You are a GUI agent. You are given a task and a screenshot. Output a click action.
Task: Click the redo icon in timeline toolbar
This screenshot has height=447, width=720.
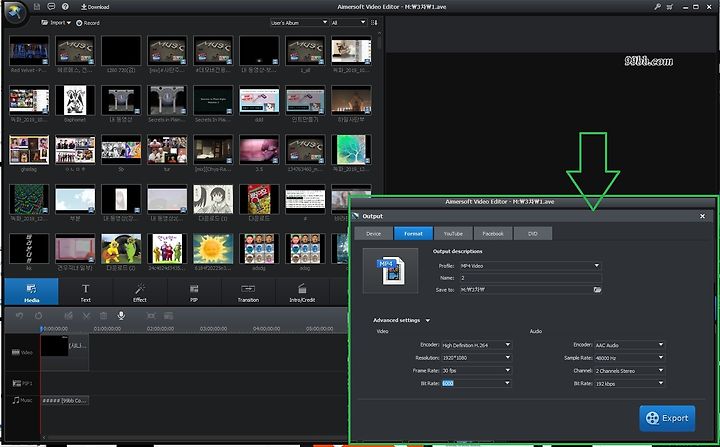[x=39, y=316]
